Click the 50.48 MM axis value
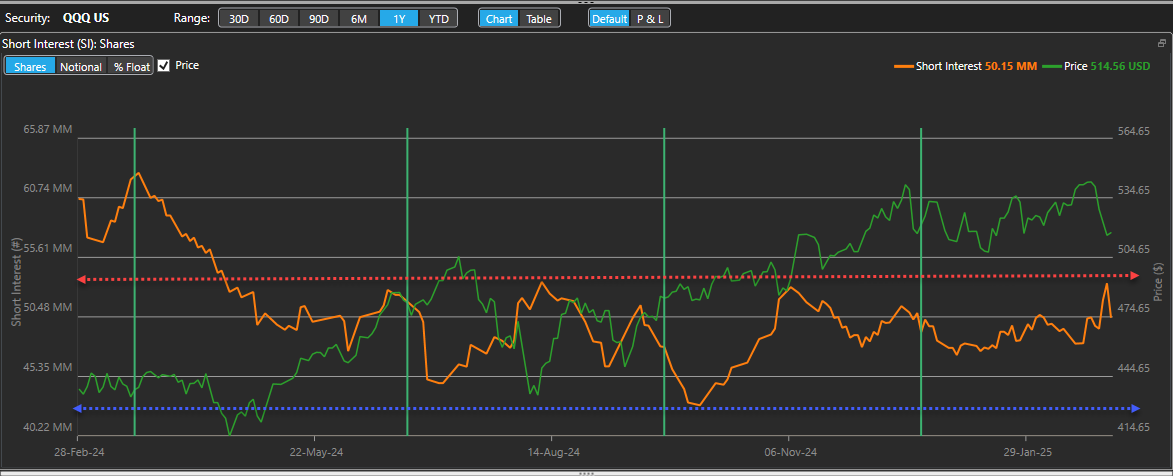The width and height of the screenshot is (1173, 476). click(48, 308)
